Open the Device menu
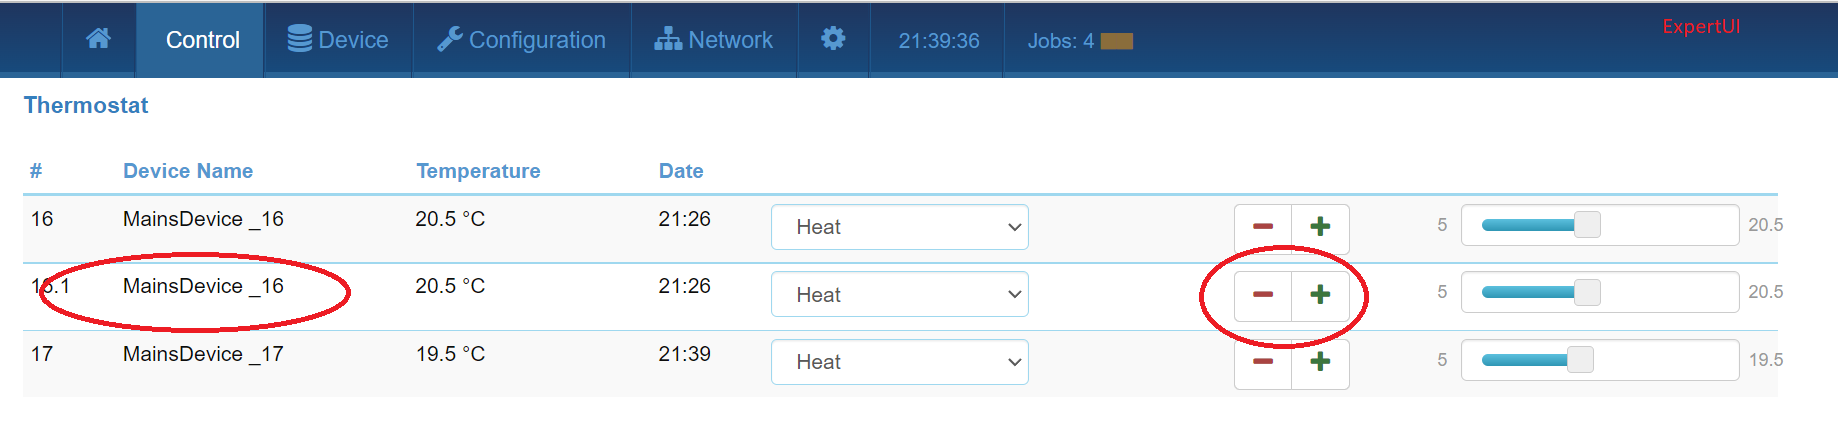The image size is (1838, 428). tap(338, 40)
